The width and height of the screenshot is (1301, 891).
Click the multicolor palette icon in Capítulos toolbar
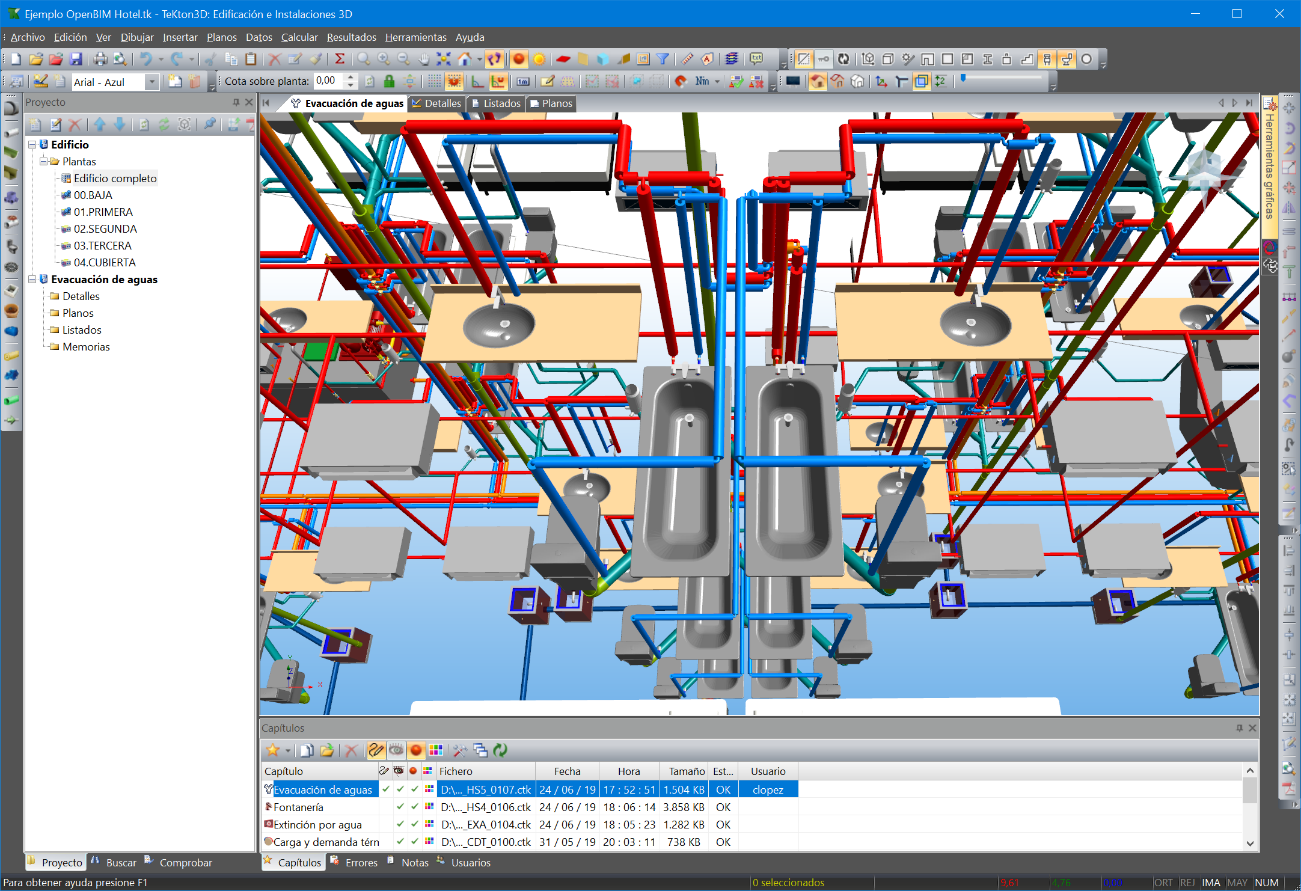click(x=436, y=749)
